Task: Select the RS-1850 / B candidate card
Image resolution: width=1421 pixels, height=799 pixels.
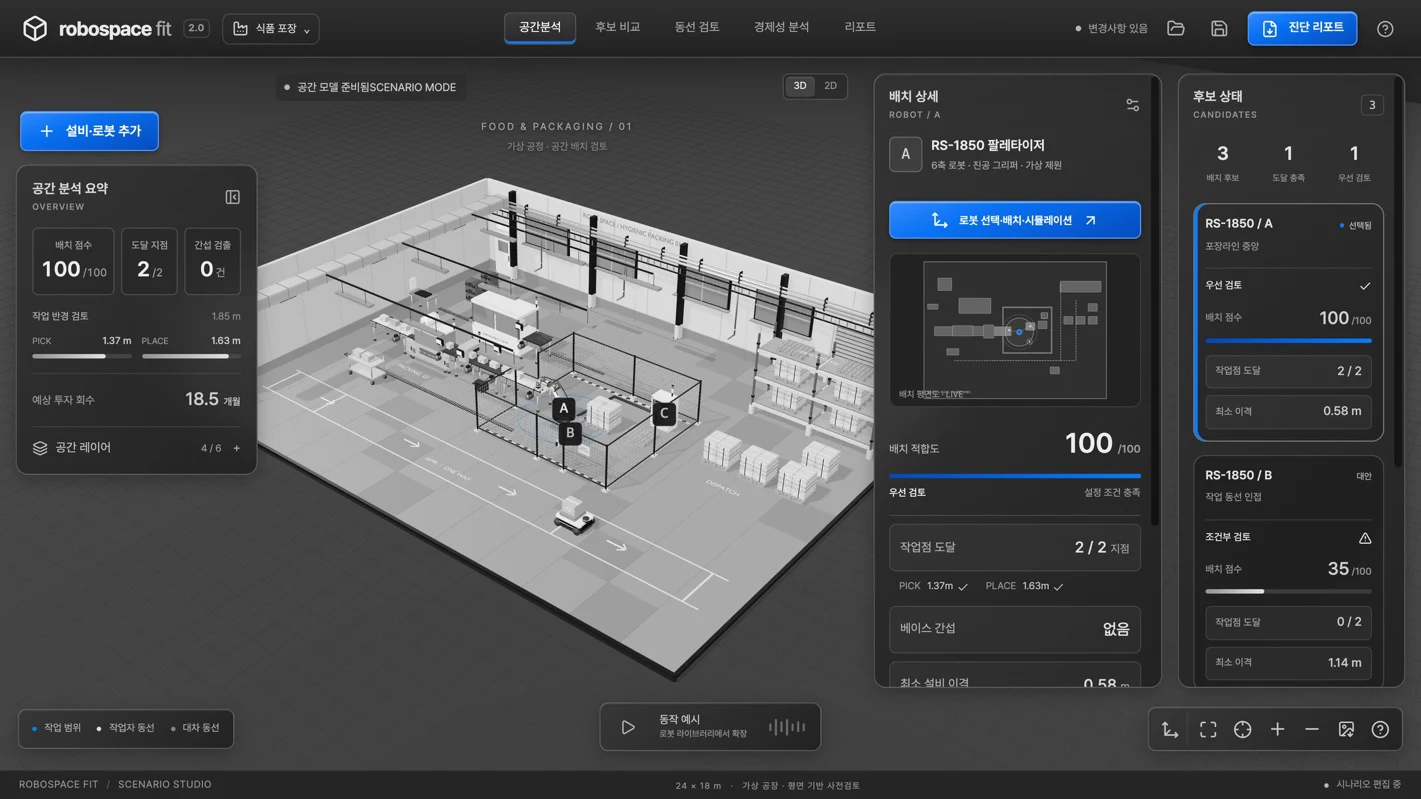Action: (1289, 571)
